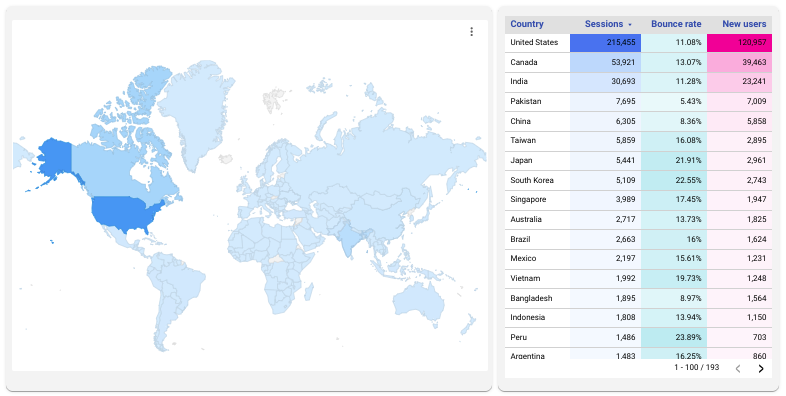Select the Brazil row in table
Image resolution: width=786 pixels, height=396 pixels.
click(x=638, y=239)
